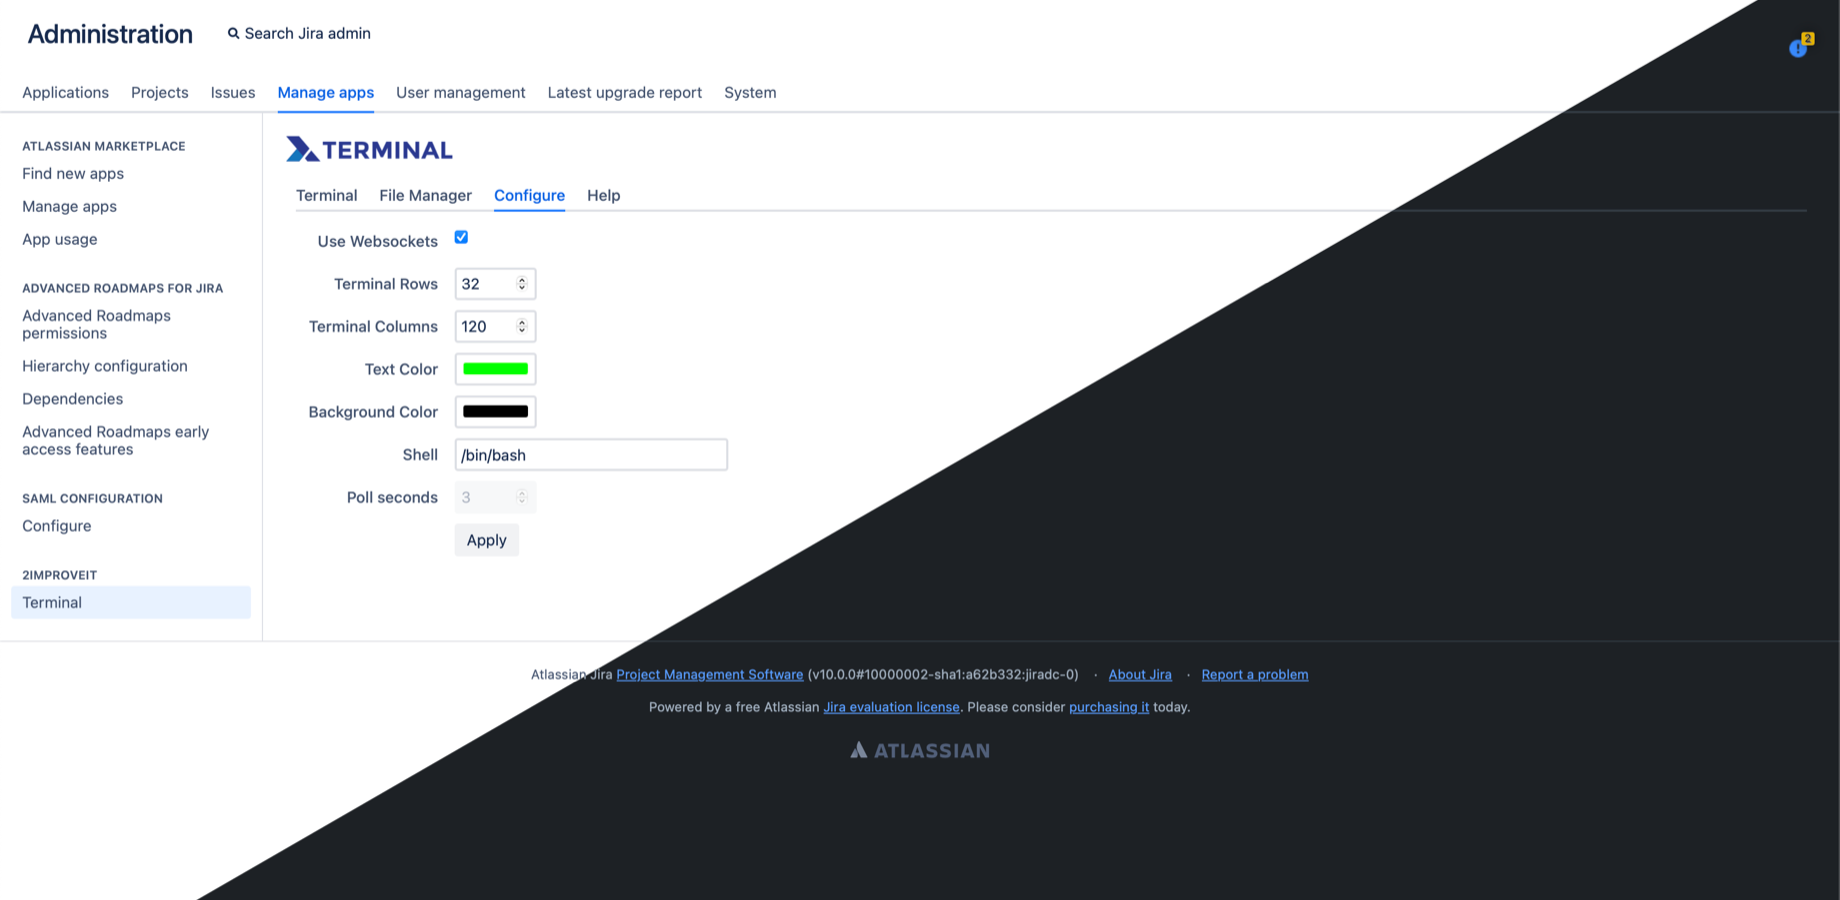
Task: Select the Manage apps tab
Action: [x=326, y=92]
